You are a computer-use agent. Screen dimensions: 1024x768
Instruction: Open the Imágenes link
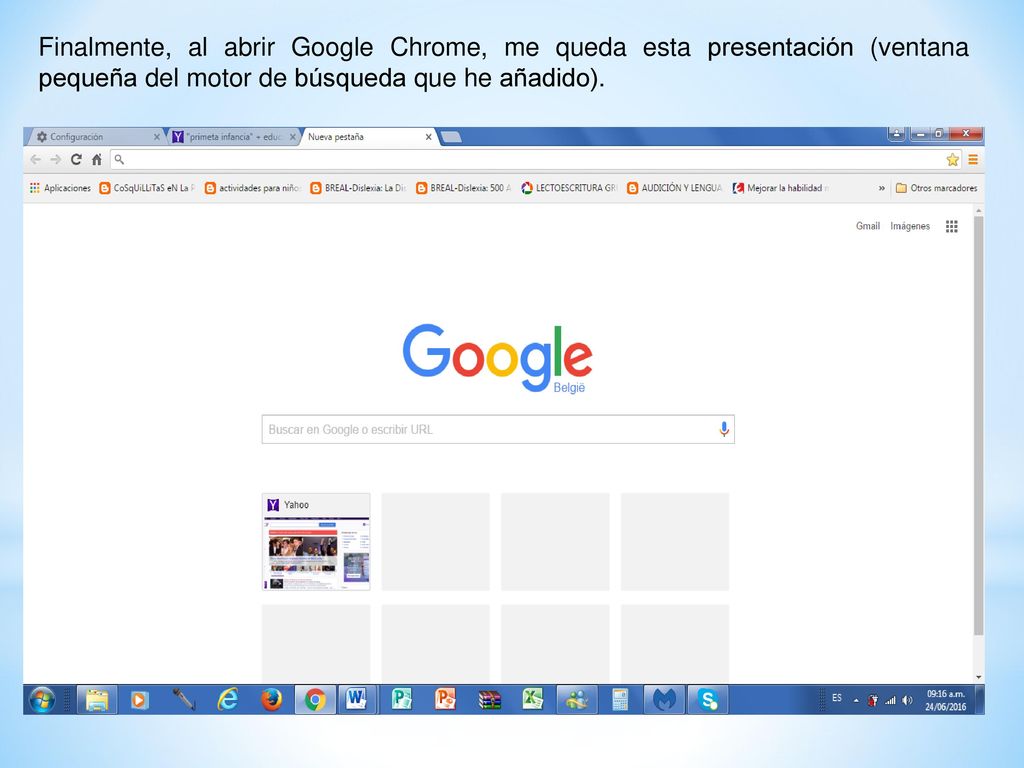pyautogui.click(x=910, y=226)
